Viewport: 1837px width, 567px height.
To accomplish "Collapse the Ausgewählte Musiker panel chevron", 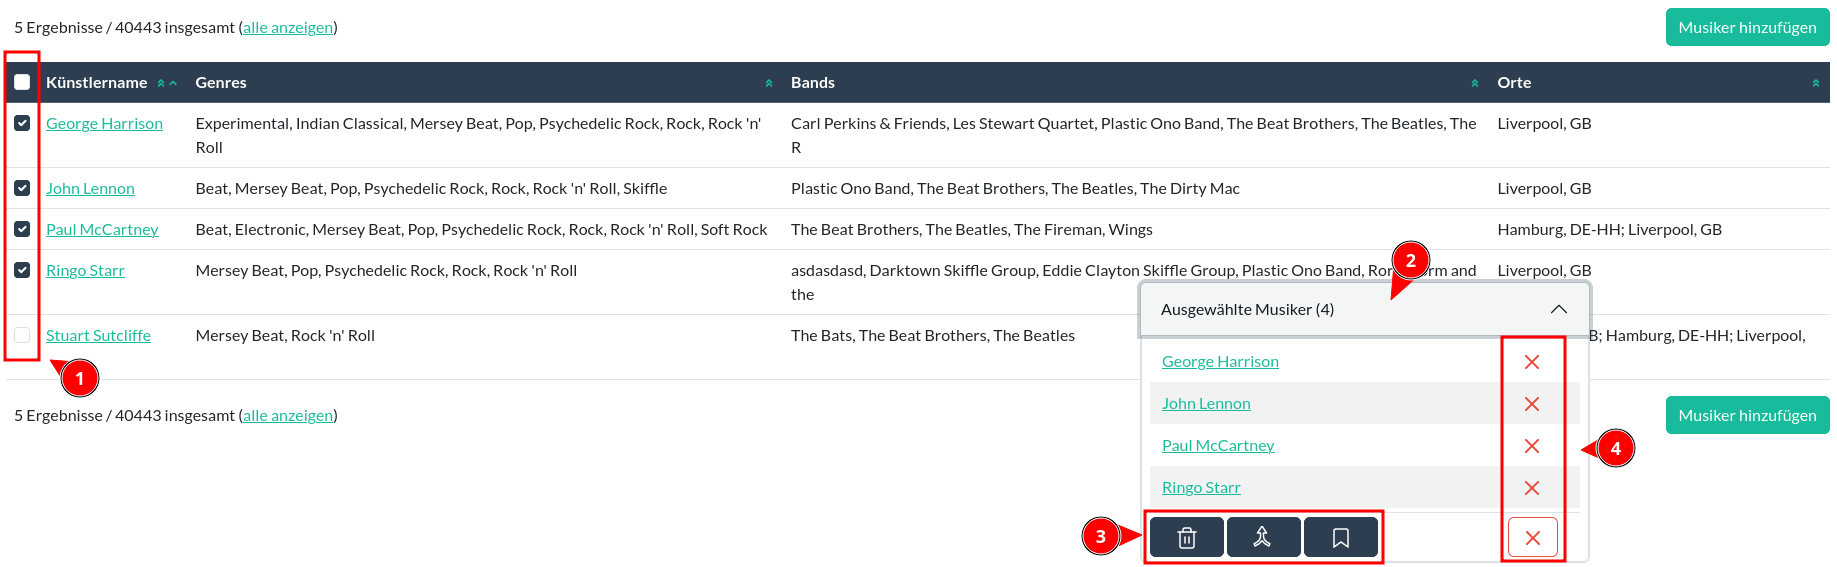I will click(1559, 310).
